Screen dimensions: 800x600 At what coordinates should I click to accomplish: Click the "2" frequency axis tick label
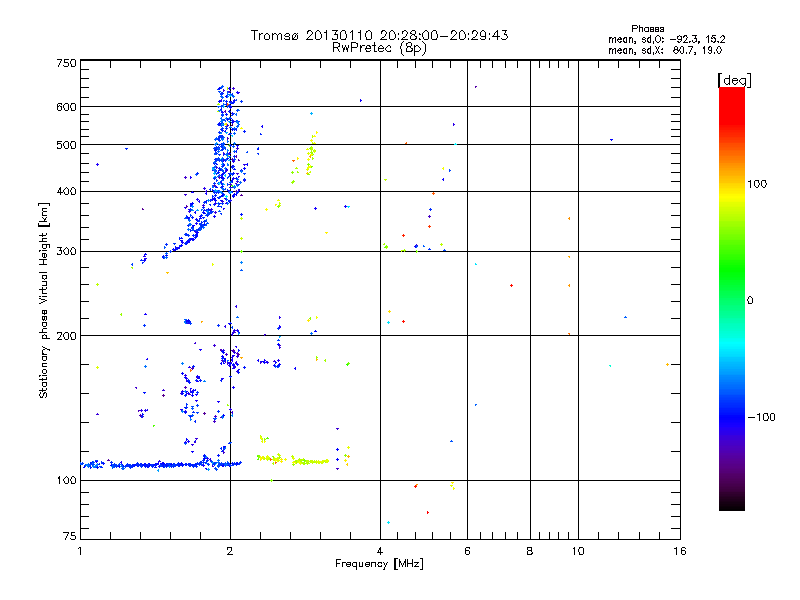click(230, 551)
